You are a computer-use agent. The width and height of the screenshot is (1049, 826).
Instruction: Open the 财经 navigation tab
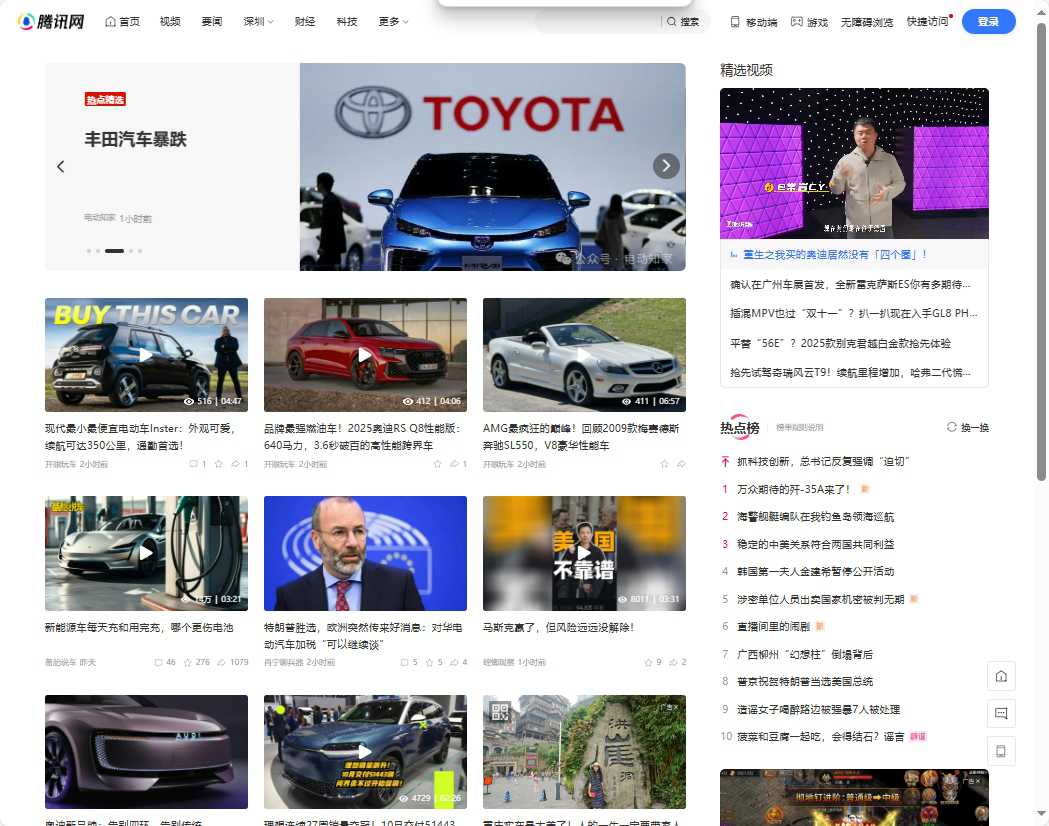pos(305,21)
